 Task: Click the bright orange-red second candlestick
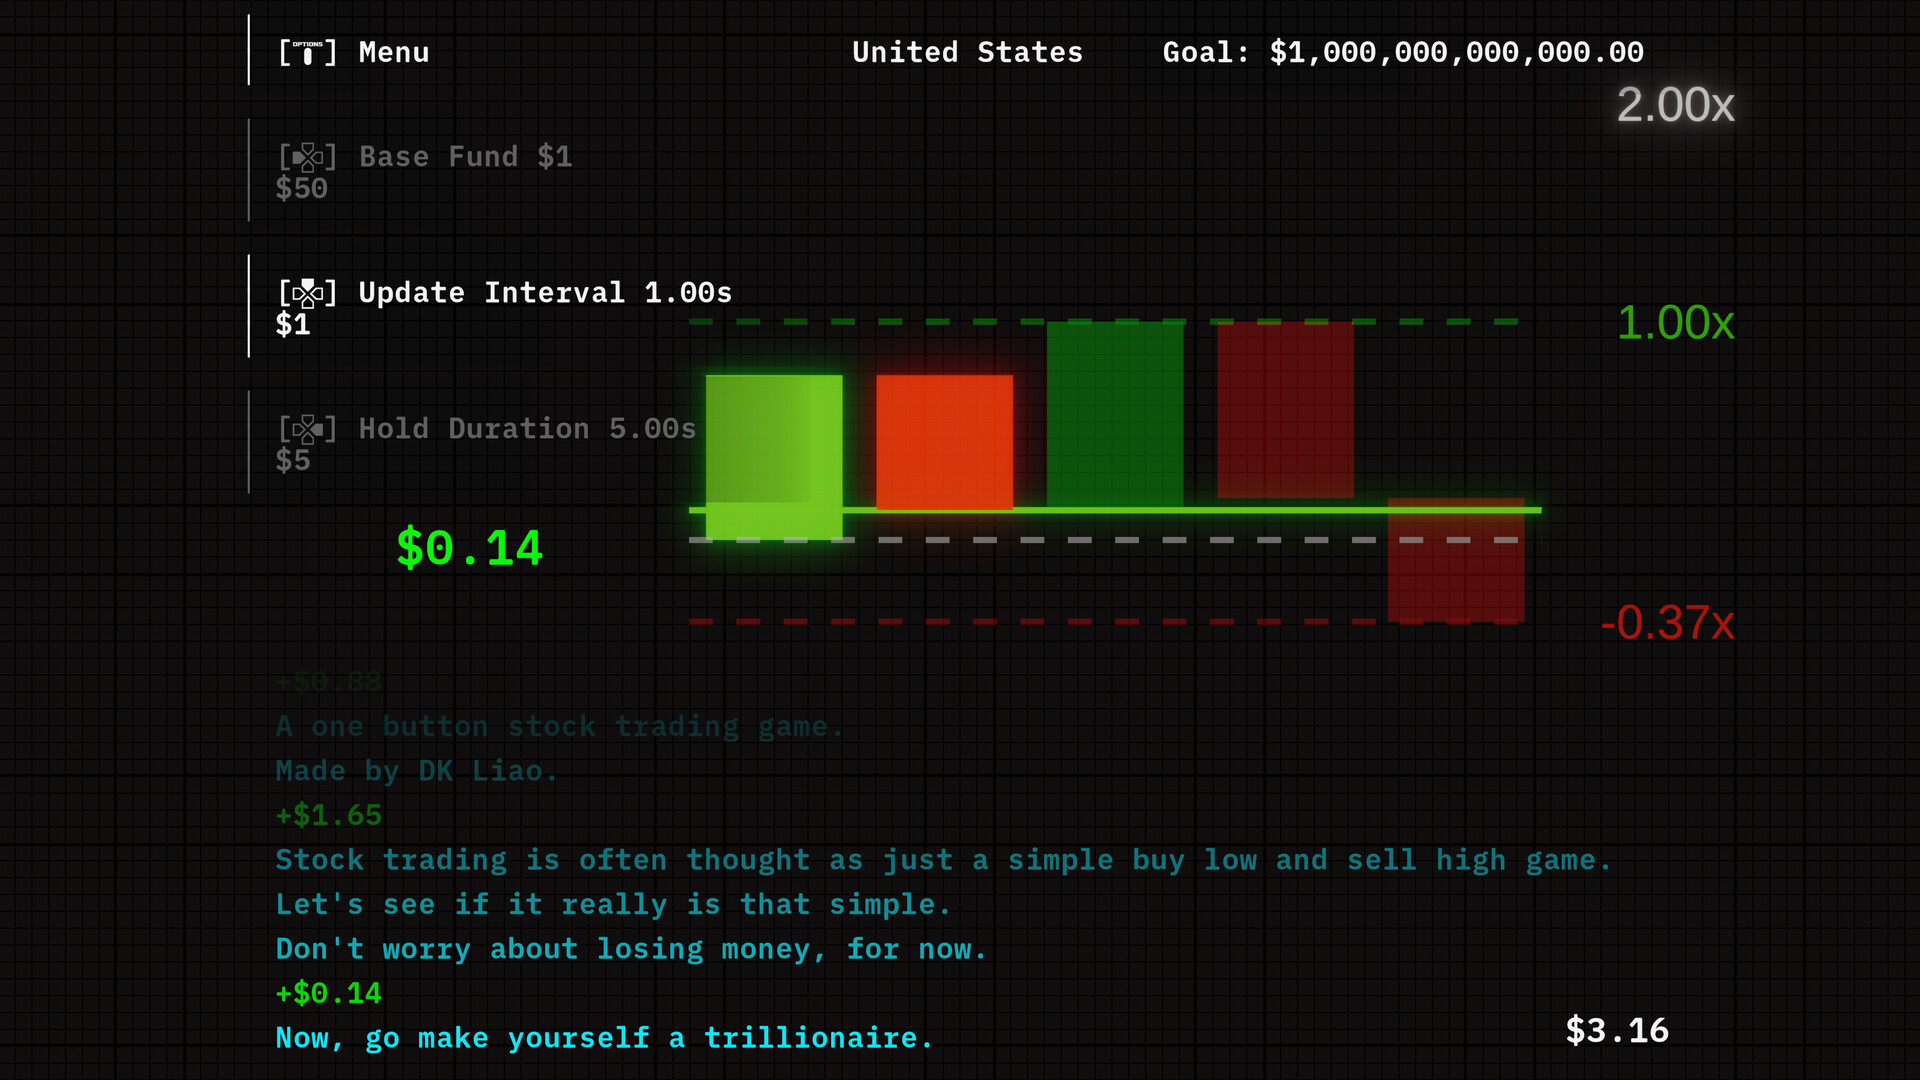(x=944, y=441)
